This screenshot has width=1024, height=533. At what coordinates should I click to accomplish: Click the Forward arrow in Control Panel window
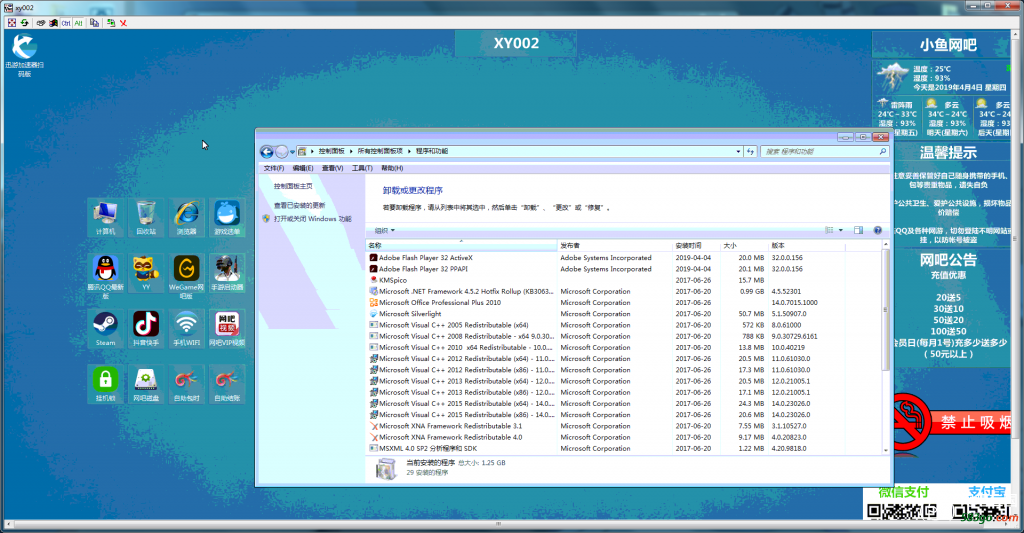(281, 152)
